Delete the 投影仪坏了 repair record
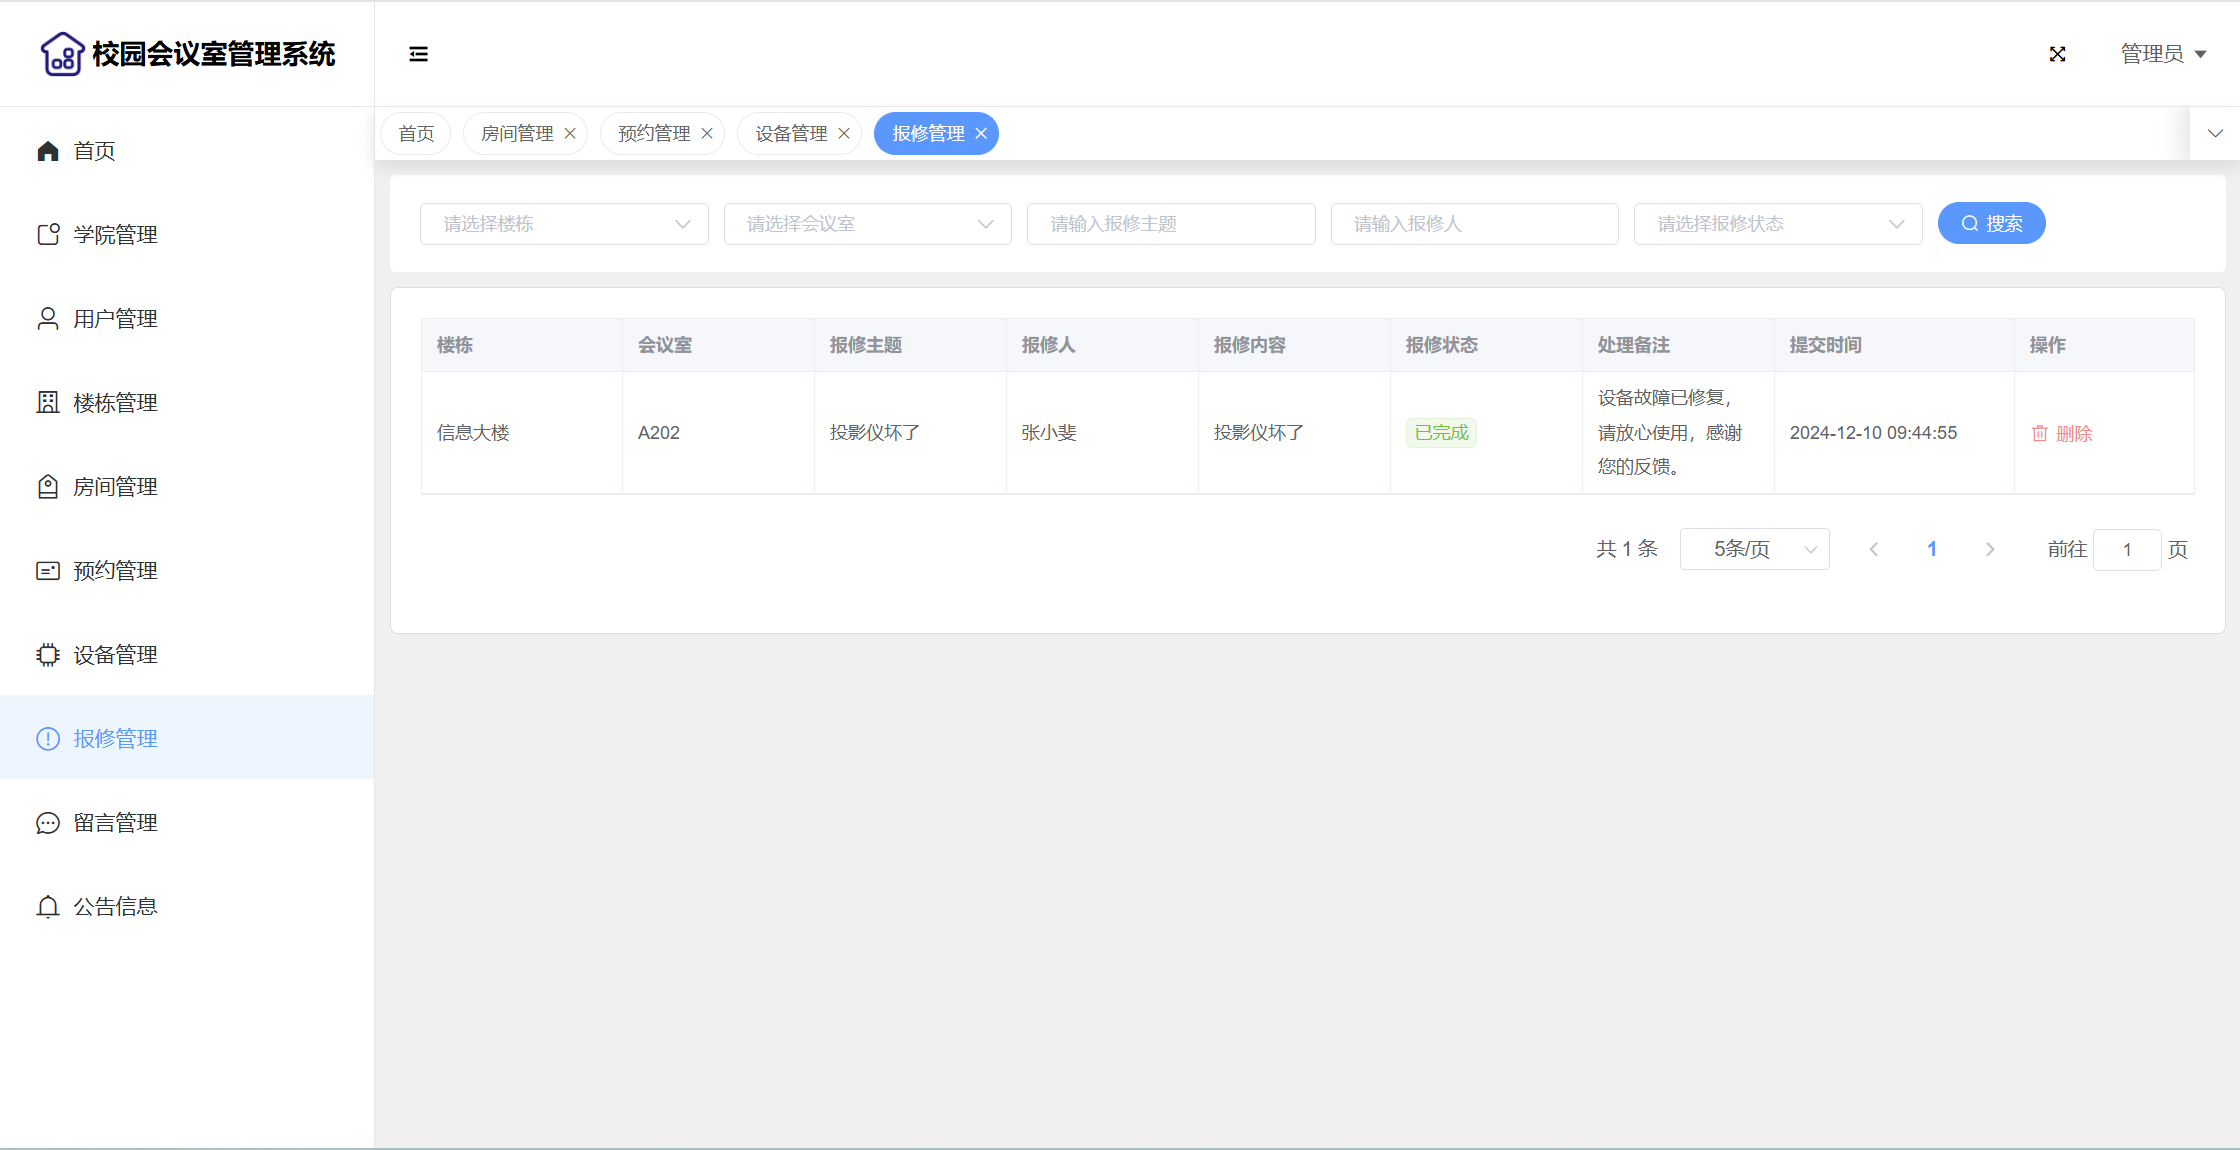Screen dimensions: 2240x1150 tap(2062, 434)
